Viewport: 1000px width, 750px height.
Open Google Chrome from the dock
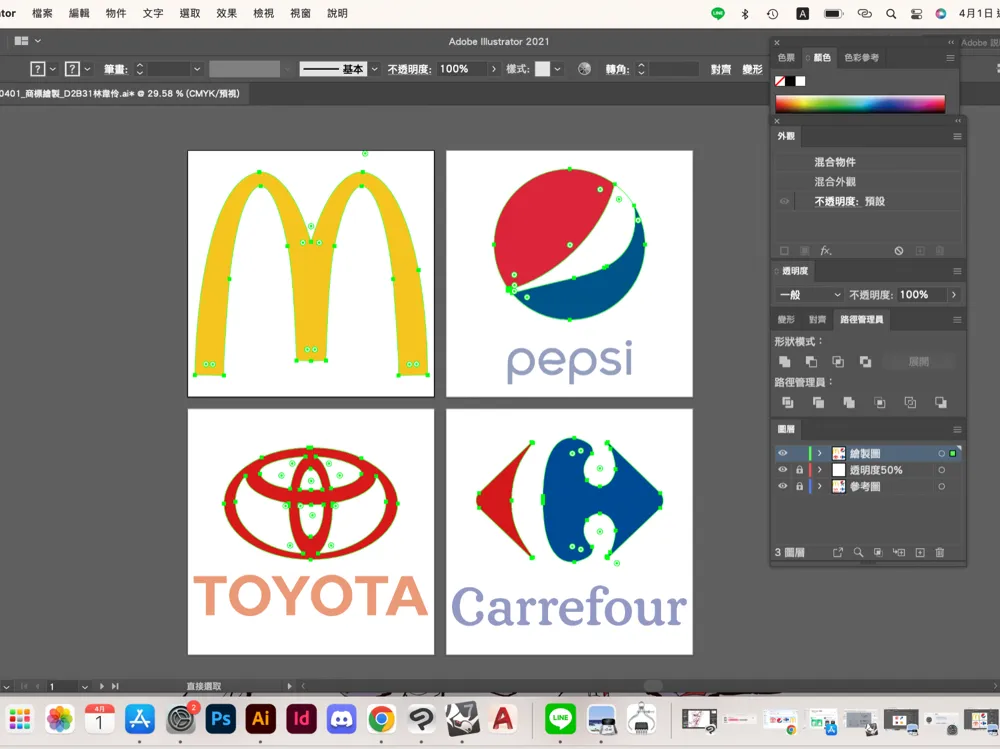point(381,719)
